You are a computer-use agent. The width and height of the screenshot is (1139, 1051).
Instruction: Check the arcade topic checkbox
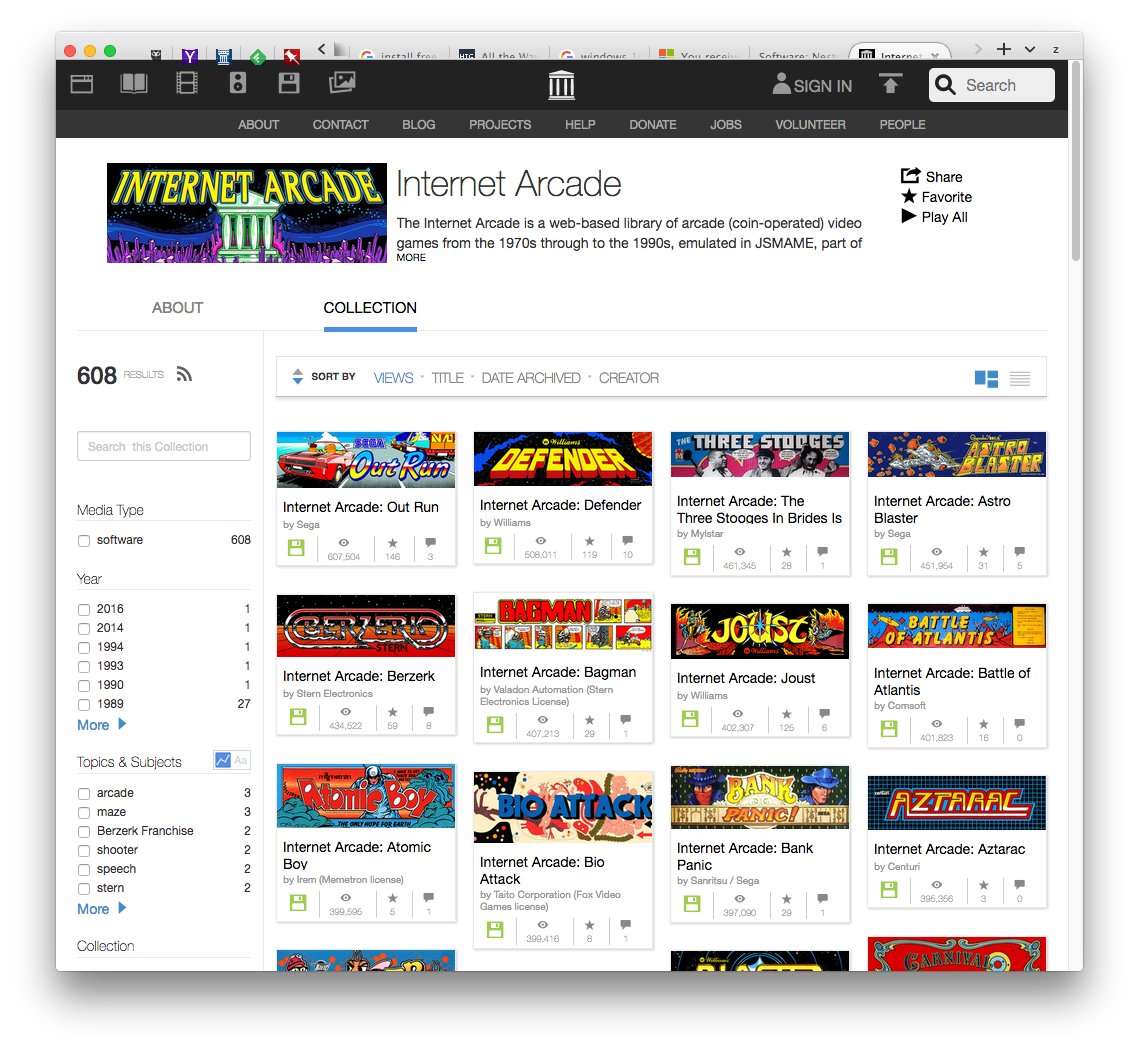coord(84,794)
